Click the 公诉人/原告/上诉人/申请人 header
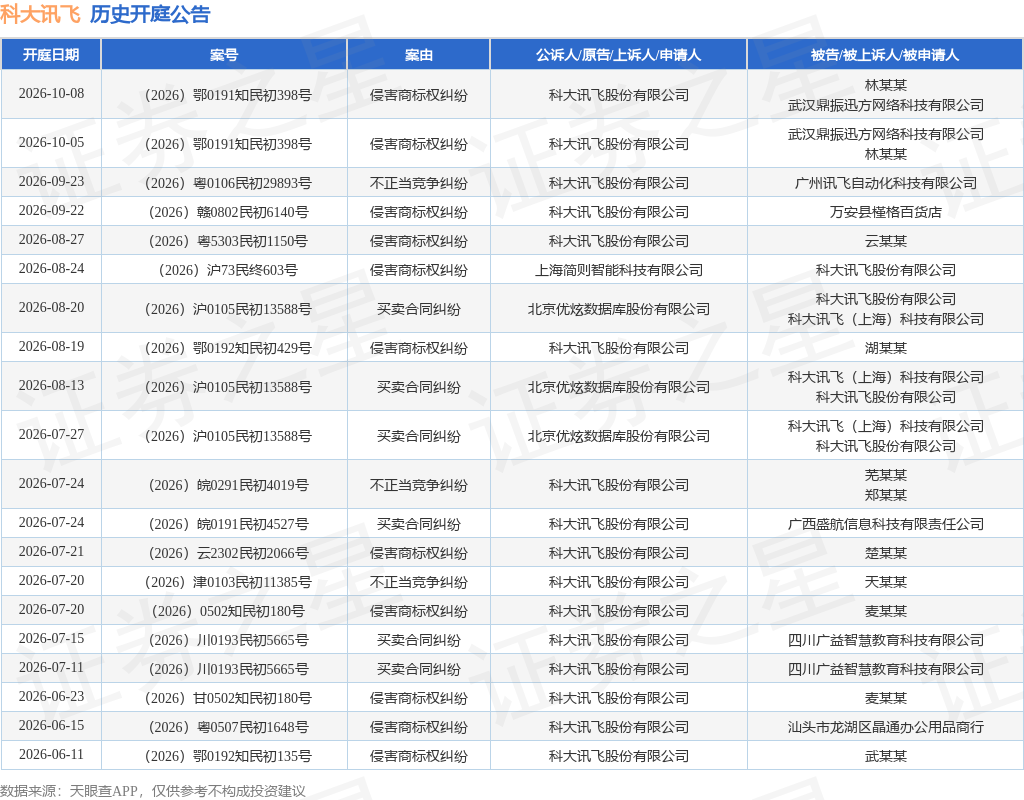Viewport: 1024px width, 800px height. [618, 55]
